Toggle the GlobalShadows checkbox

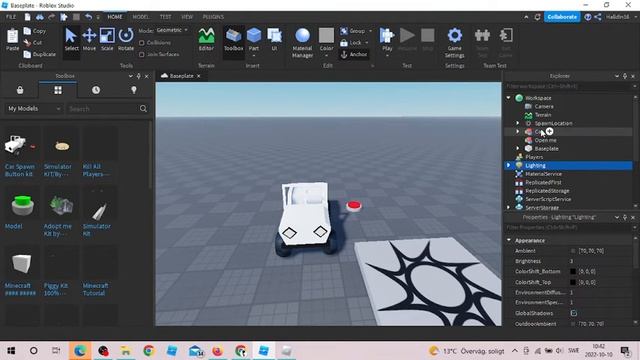pos(573,313)
